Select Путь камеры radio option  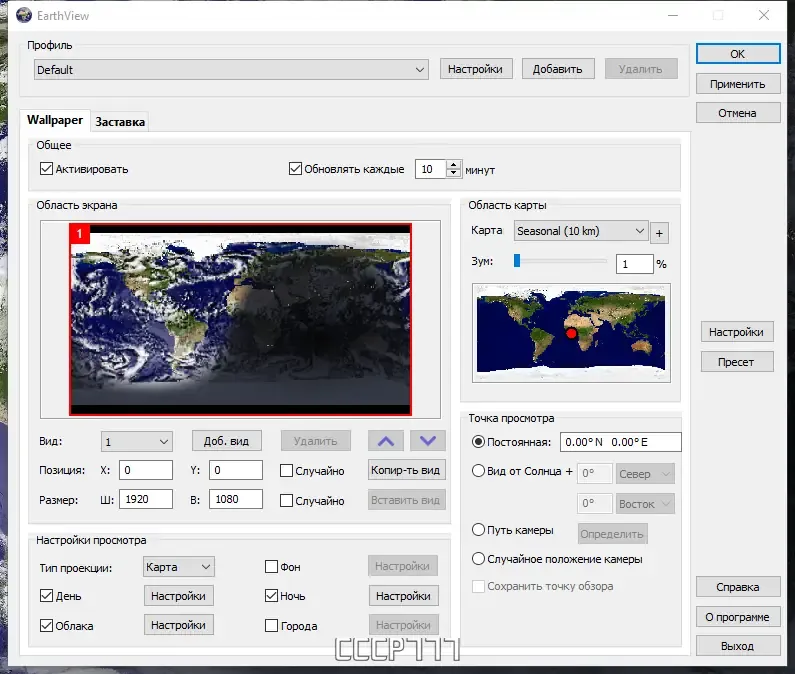coord(478,530)
